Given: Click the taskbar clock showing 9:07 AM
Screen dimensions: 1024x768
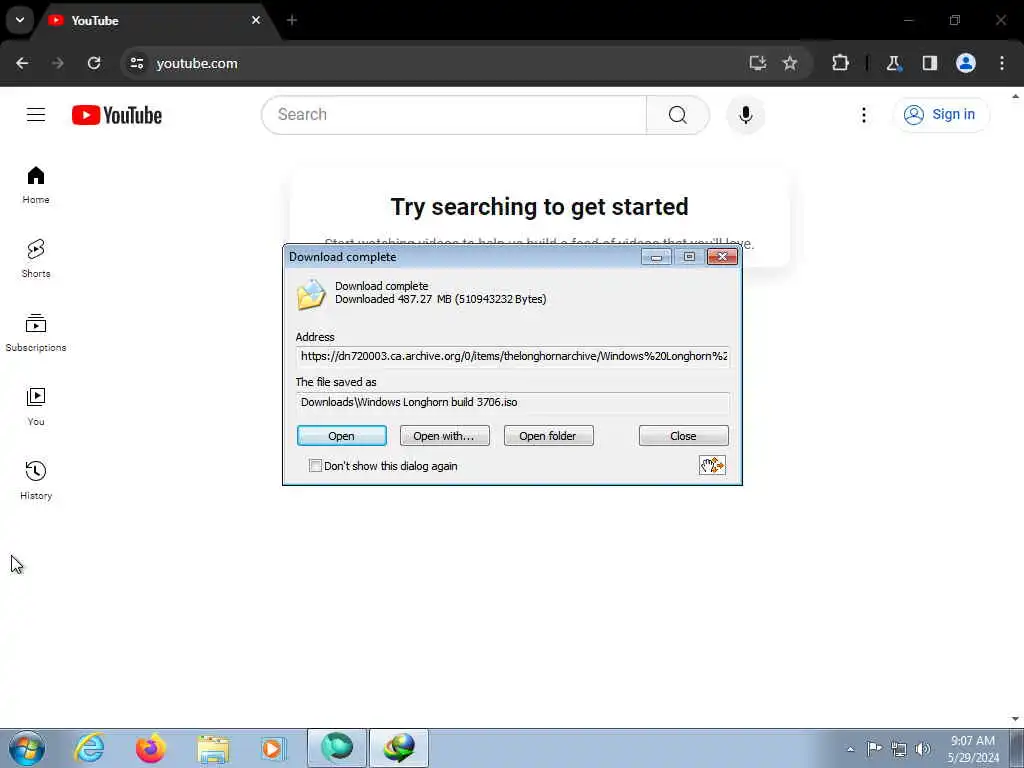Looking at the screenshot, I should [973, 748].
